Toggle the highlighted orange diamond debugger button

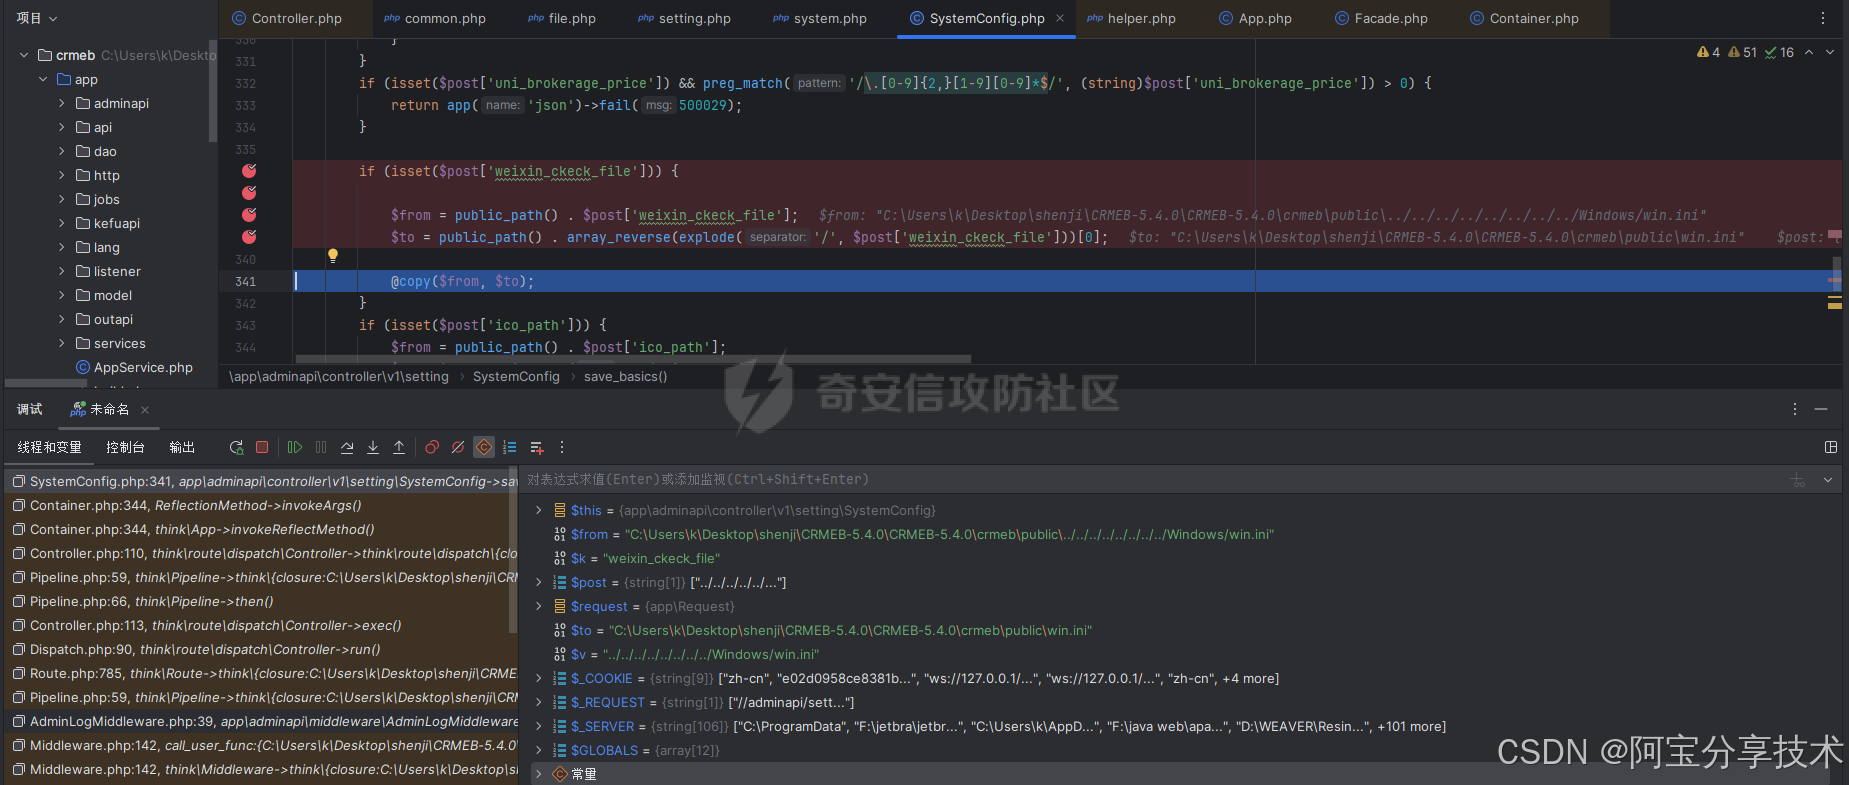(484, 447)
